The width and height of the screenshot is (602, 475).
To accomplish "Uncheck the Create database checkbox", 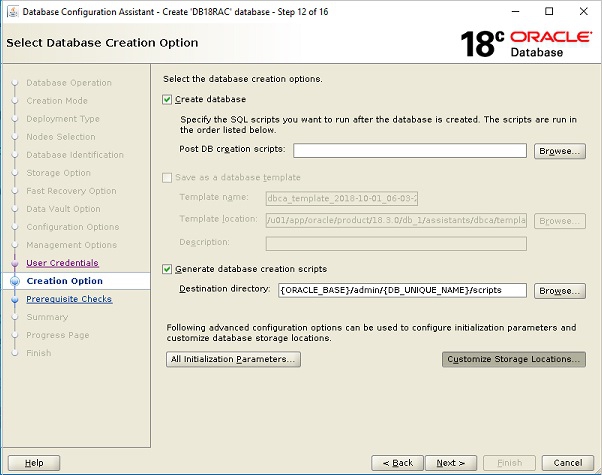I will pos(167,100).
